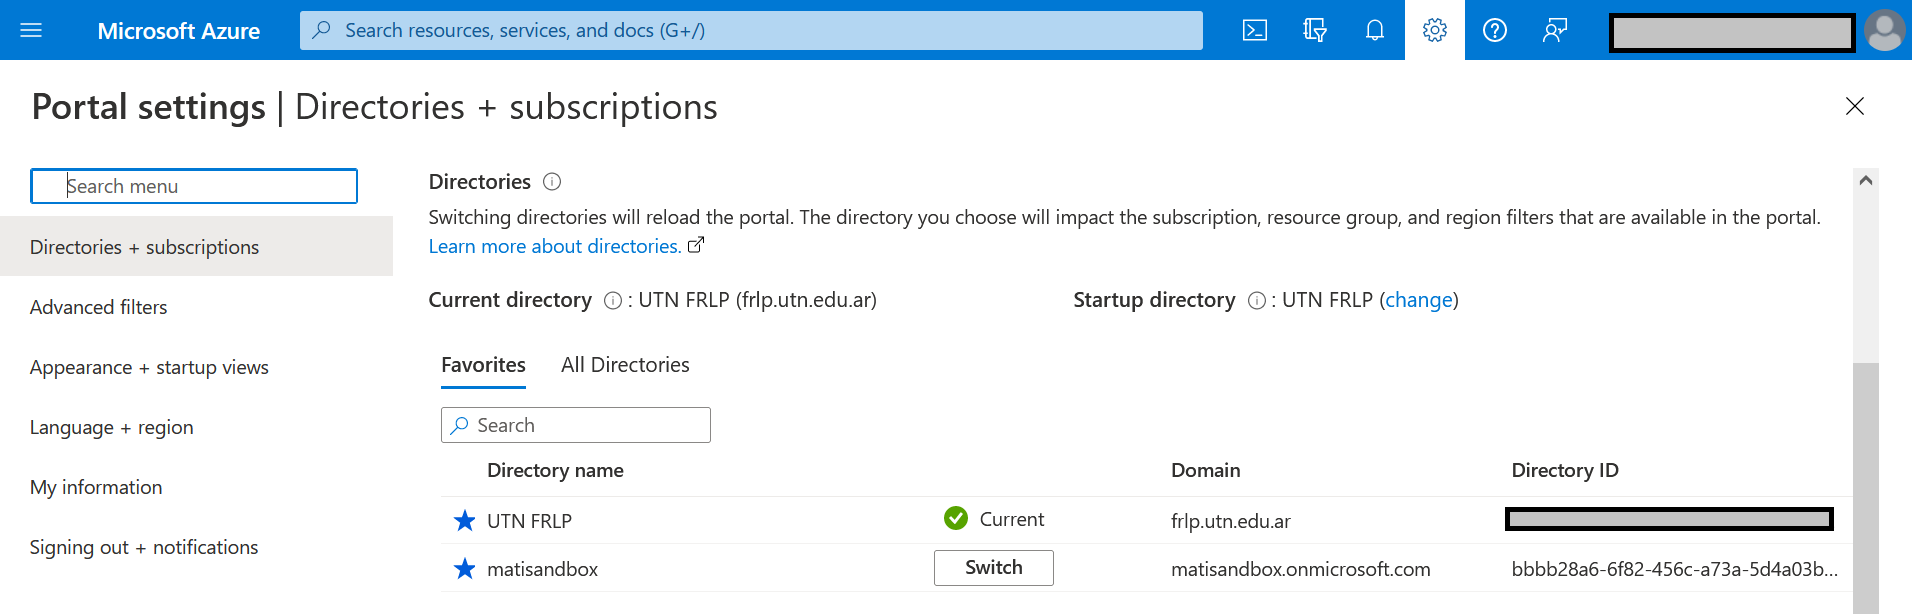1912x614 pixels.
Task: Unfavorite matisandbox using its star
Action: (x=464, y=569)
